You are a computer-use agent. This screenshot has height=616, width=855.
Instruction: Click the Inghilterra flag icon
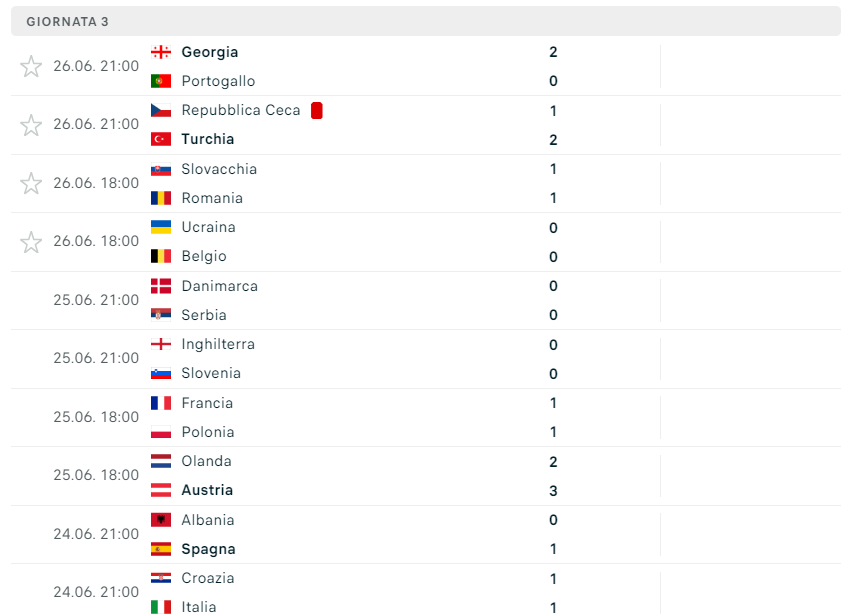161,344
